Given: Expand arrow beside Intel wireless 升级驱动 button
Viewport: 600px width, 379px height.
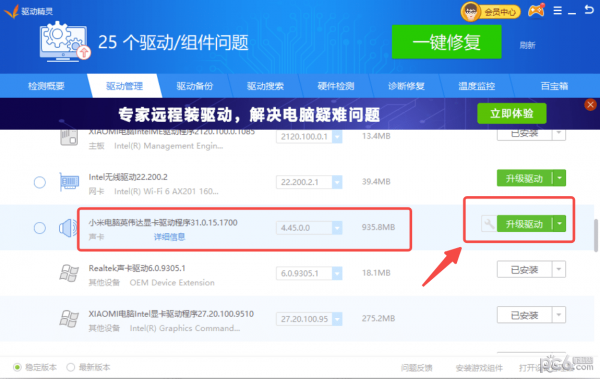Looking at the screenshot, I should [x=559, y=178].
